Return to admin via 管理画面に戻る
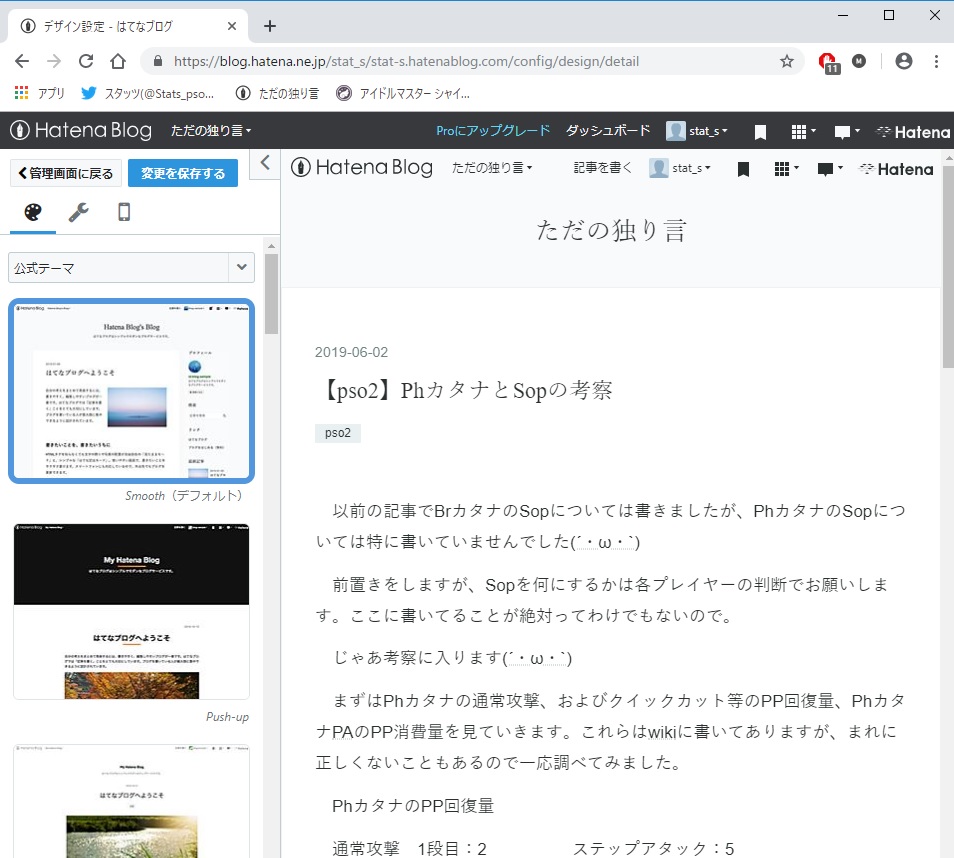954x858 pixels. [66, 173]
